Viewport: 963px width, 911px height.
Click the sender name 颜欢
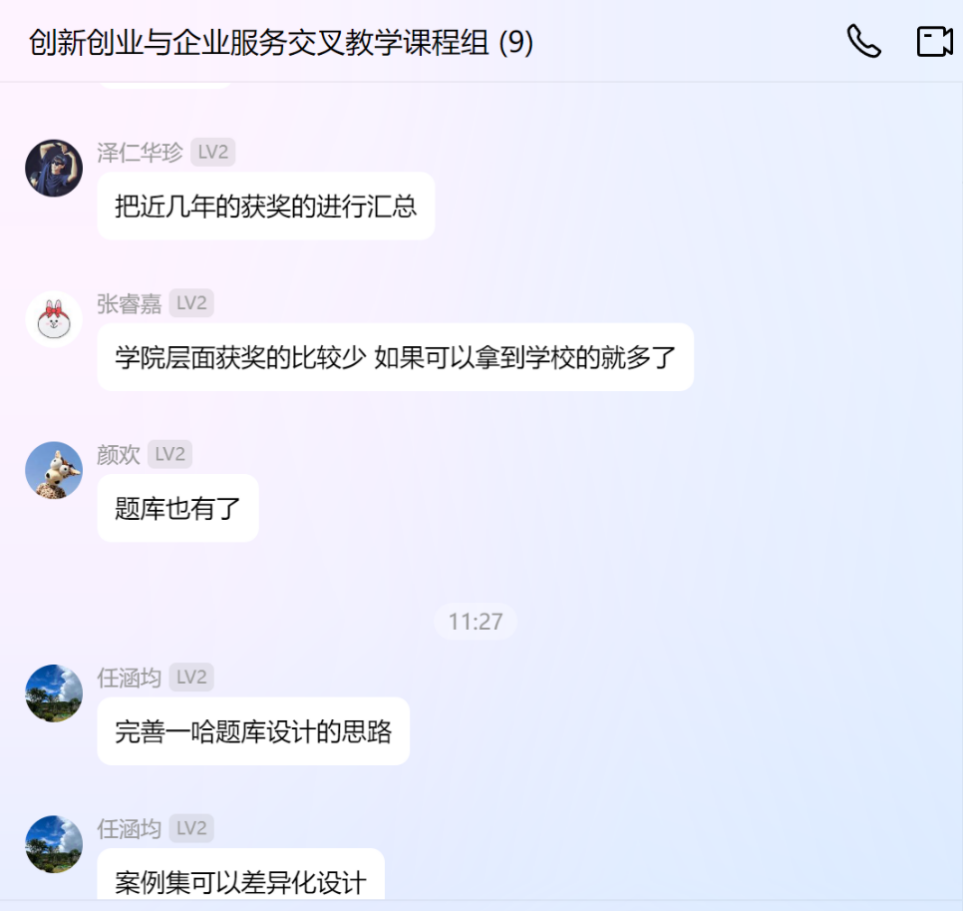pos(119,455)
